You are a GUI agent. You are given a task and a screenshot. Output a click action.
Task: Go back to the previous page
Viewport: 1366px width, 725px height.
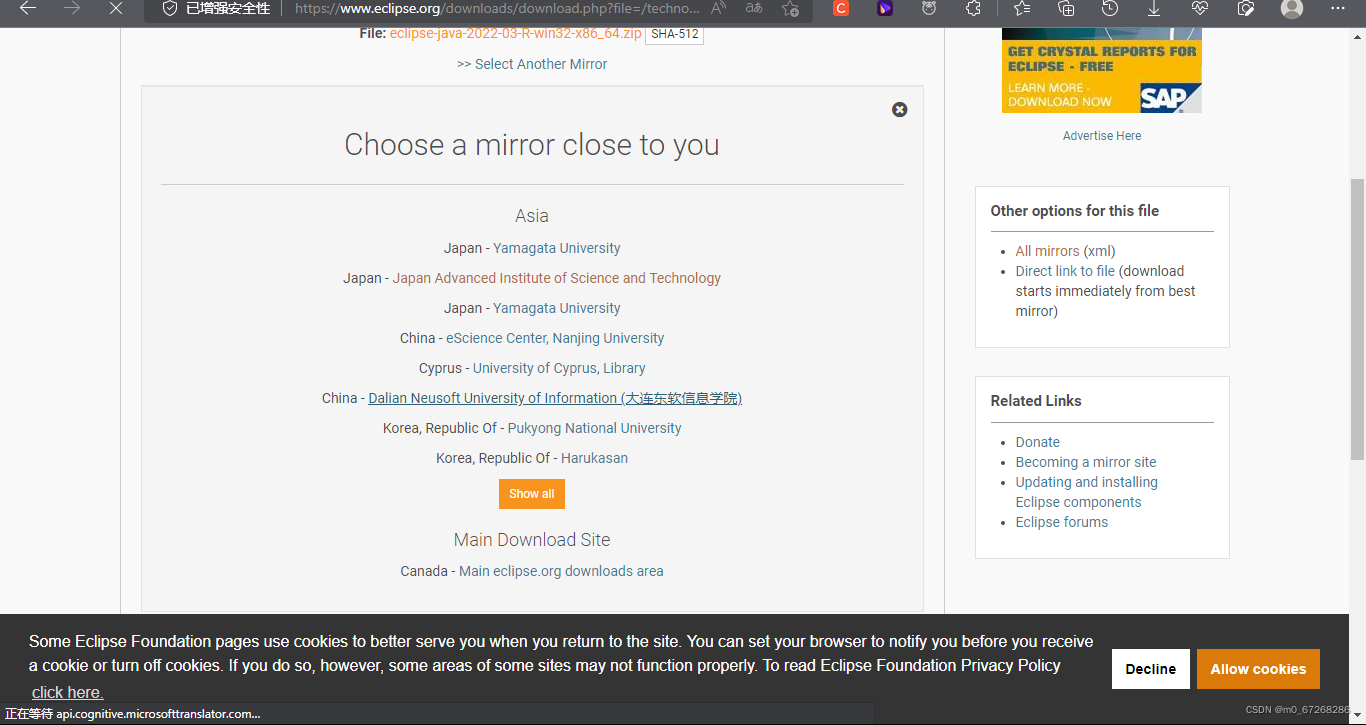[x=28, y=9]
